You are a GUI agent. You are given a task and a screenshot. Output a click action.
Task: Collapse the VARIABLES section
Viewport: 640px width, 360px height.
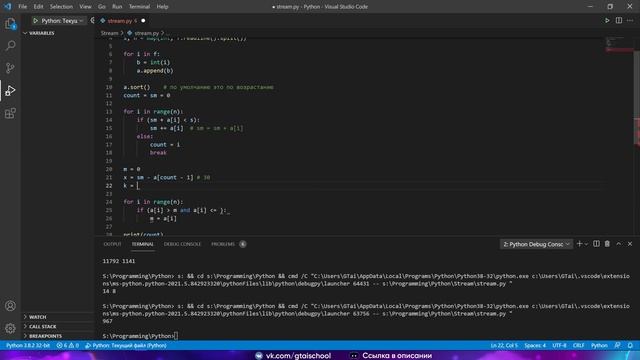click(x=41, y=33)
